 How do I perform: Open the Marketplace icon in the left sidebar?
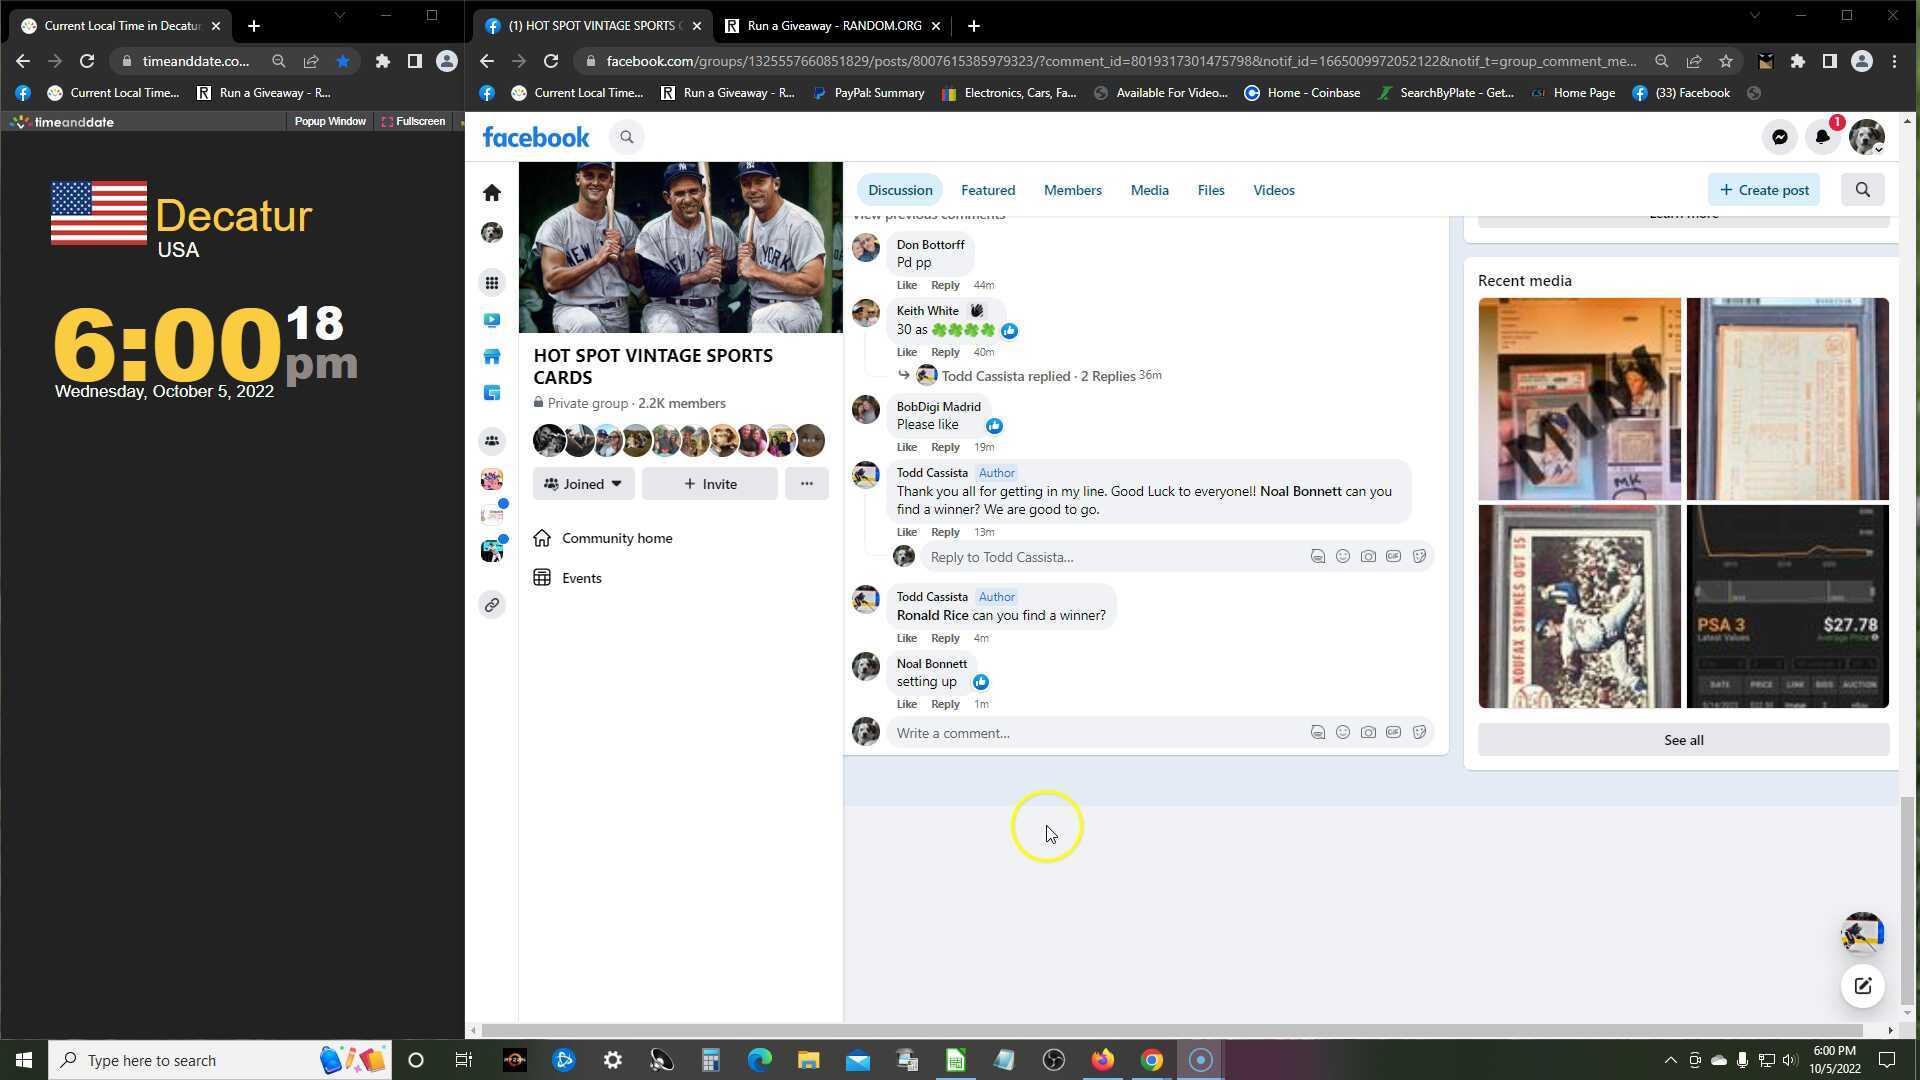(x=491, y=357)
